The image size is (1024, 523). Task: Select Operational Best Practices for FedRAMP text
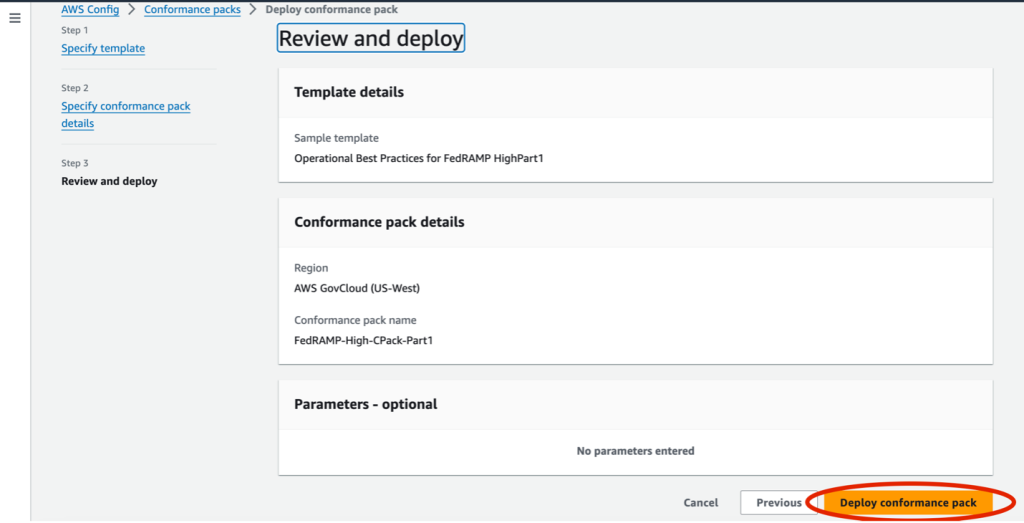pos(419,157)
